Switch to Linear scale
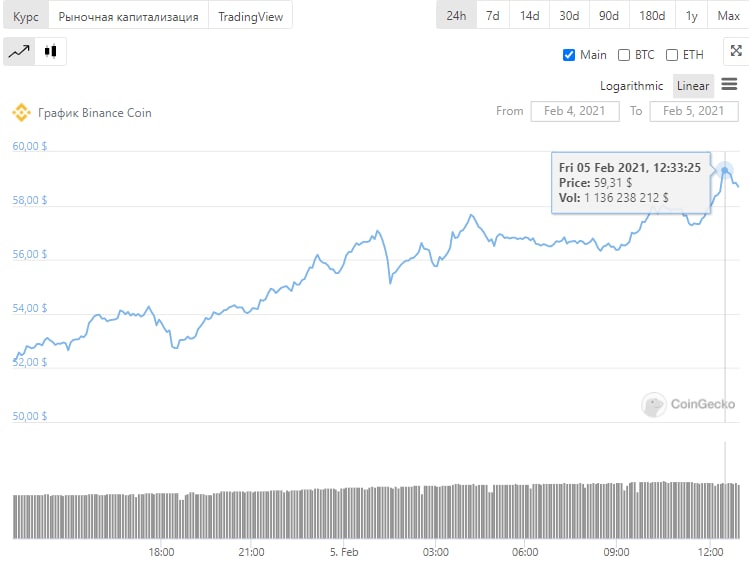749x561 pixels. 693,86
